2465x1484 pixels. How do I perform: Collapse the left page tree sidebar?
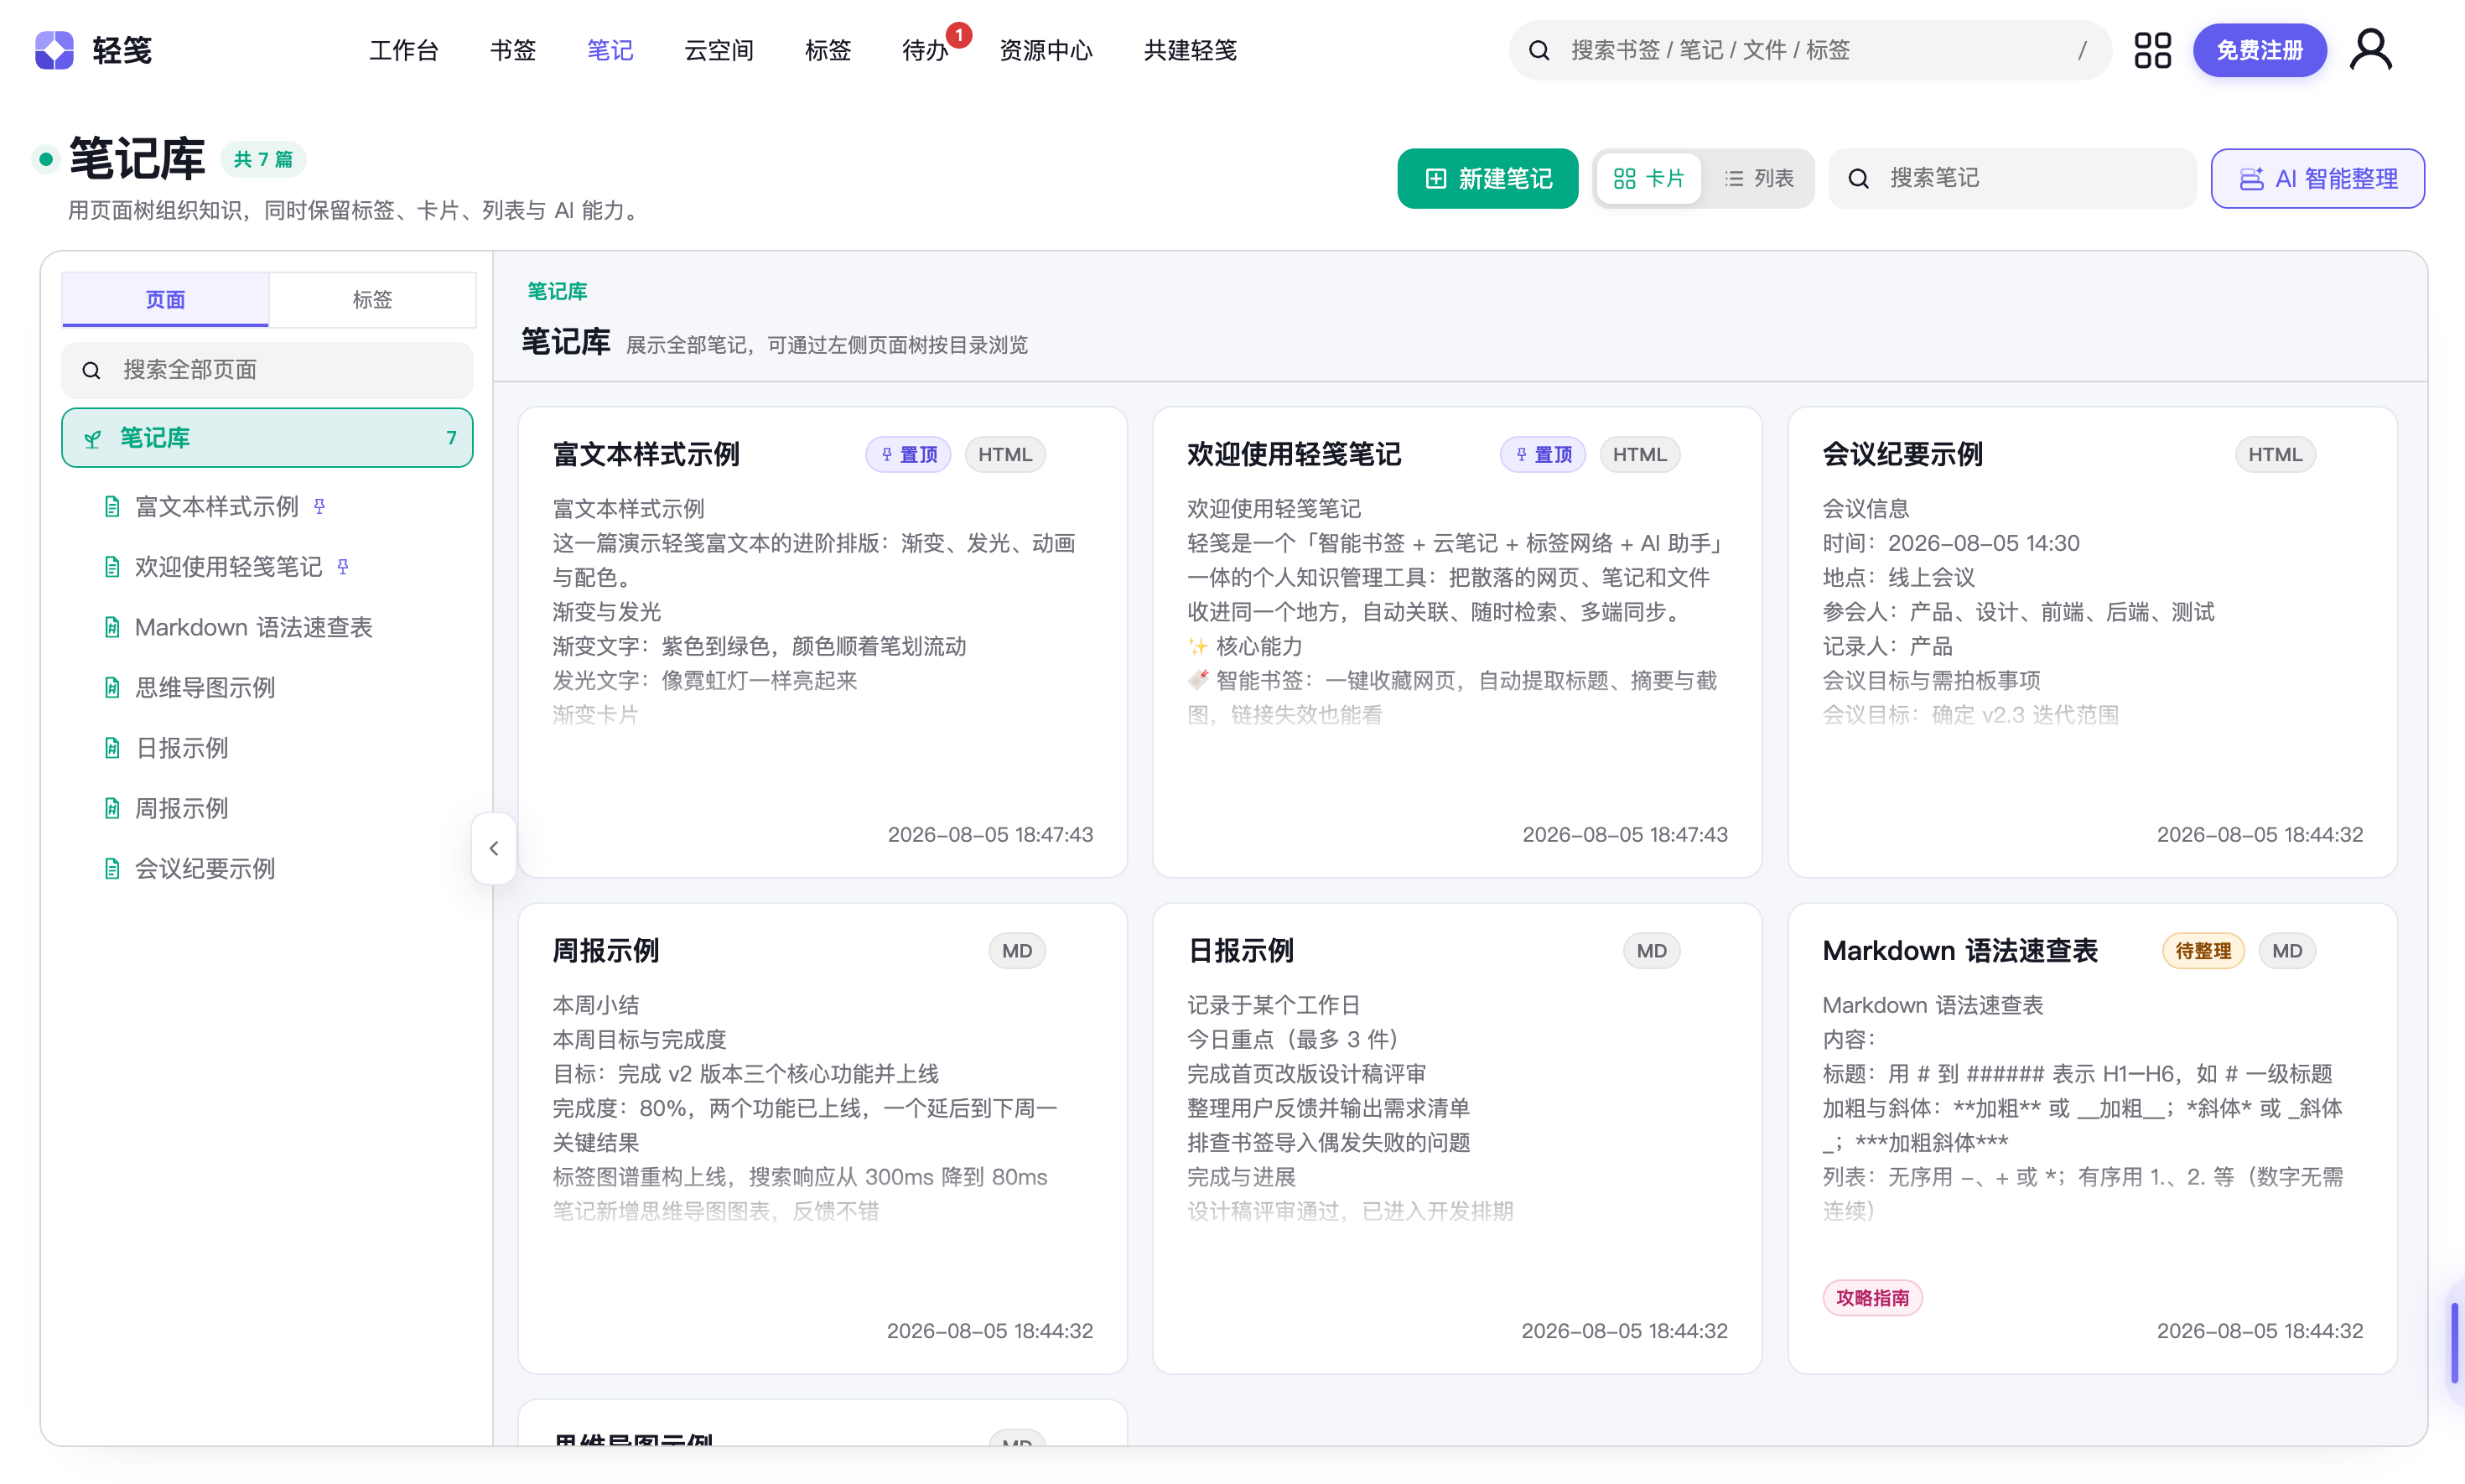[494, 848]
